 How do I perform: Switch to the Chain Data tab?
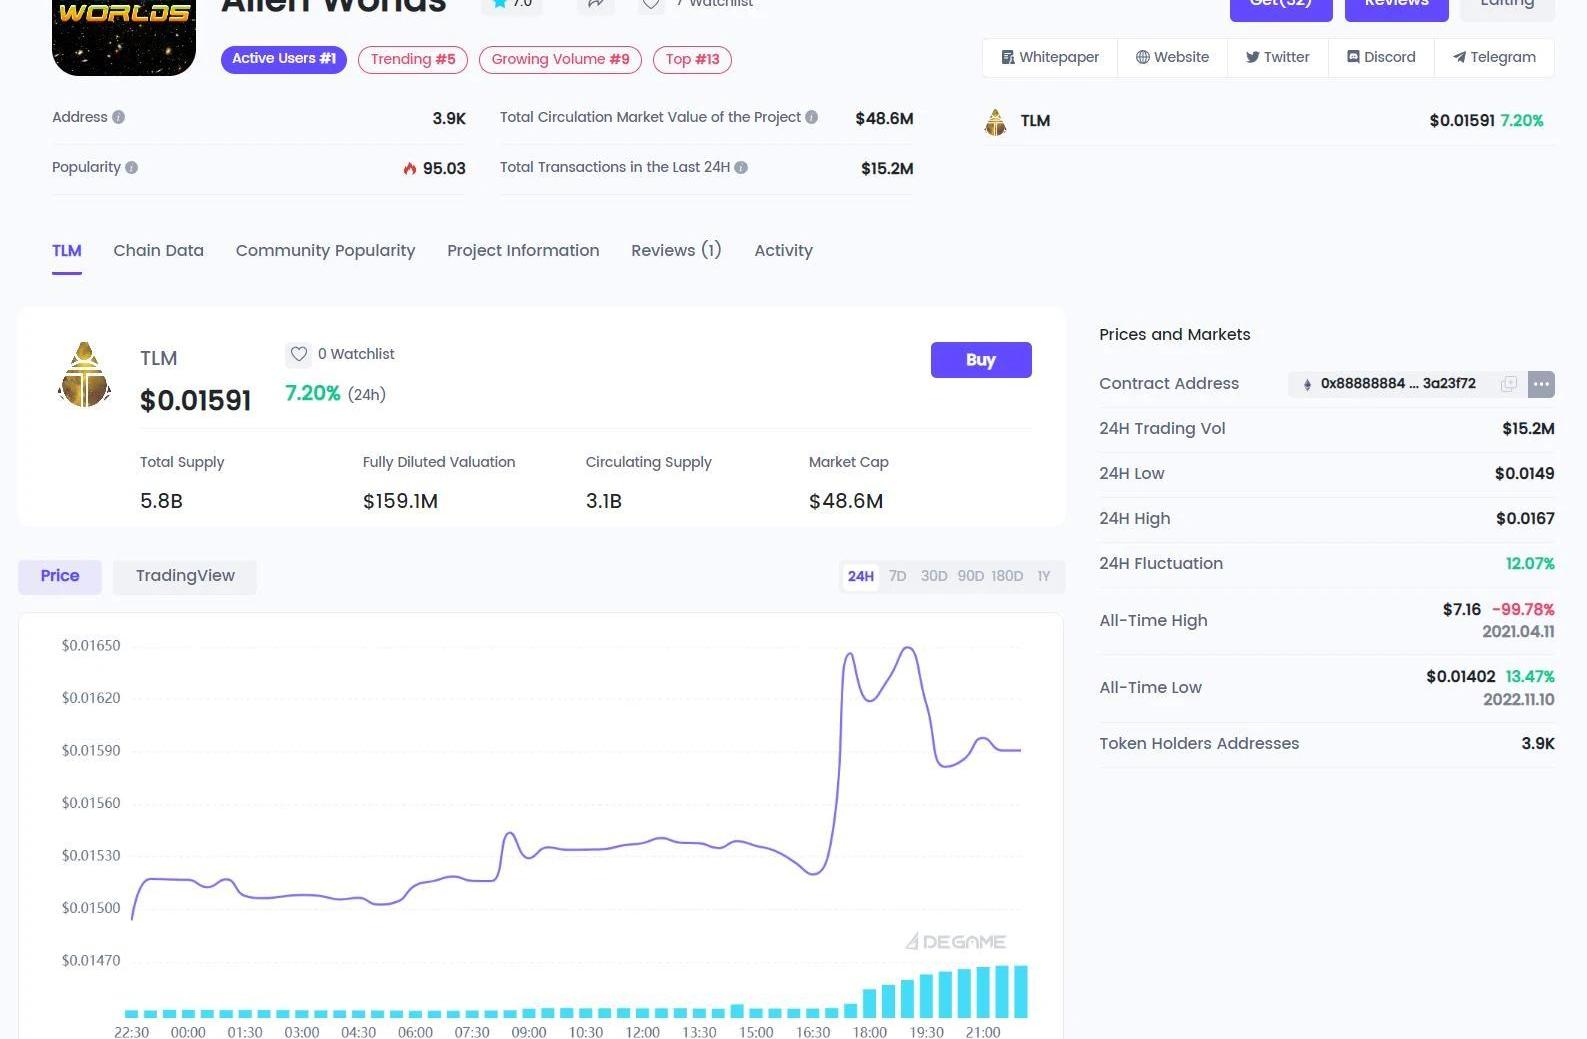pyautogui.click(x=158, y=251)
